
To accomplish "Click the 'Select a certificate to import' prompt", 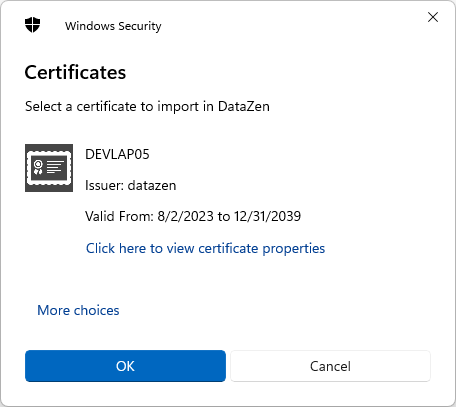I will 147,107.
